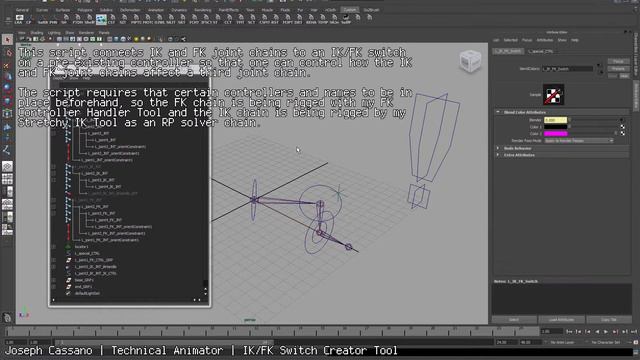Toggle X-ray mode in panel toolbar

point(170,39)
